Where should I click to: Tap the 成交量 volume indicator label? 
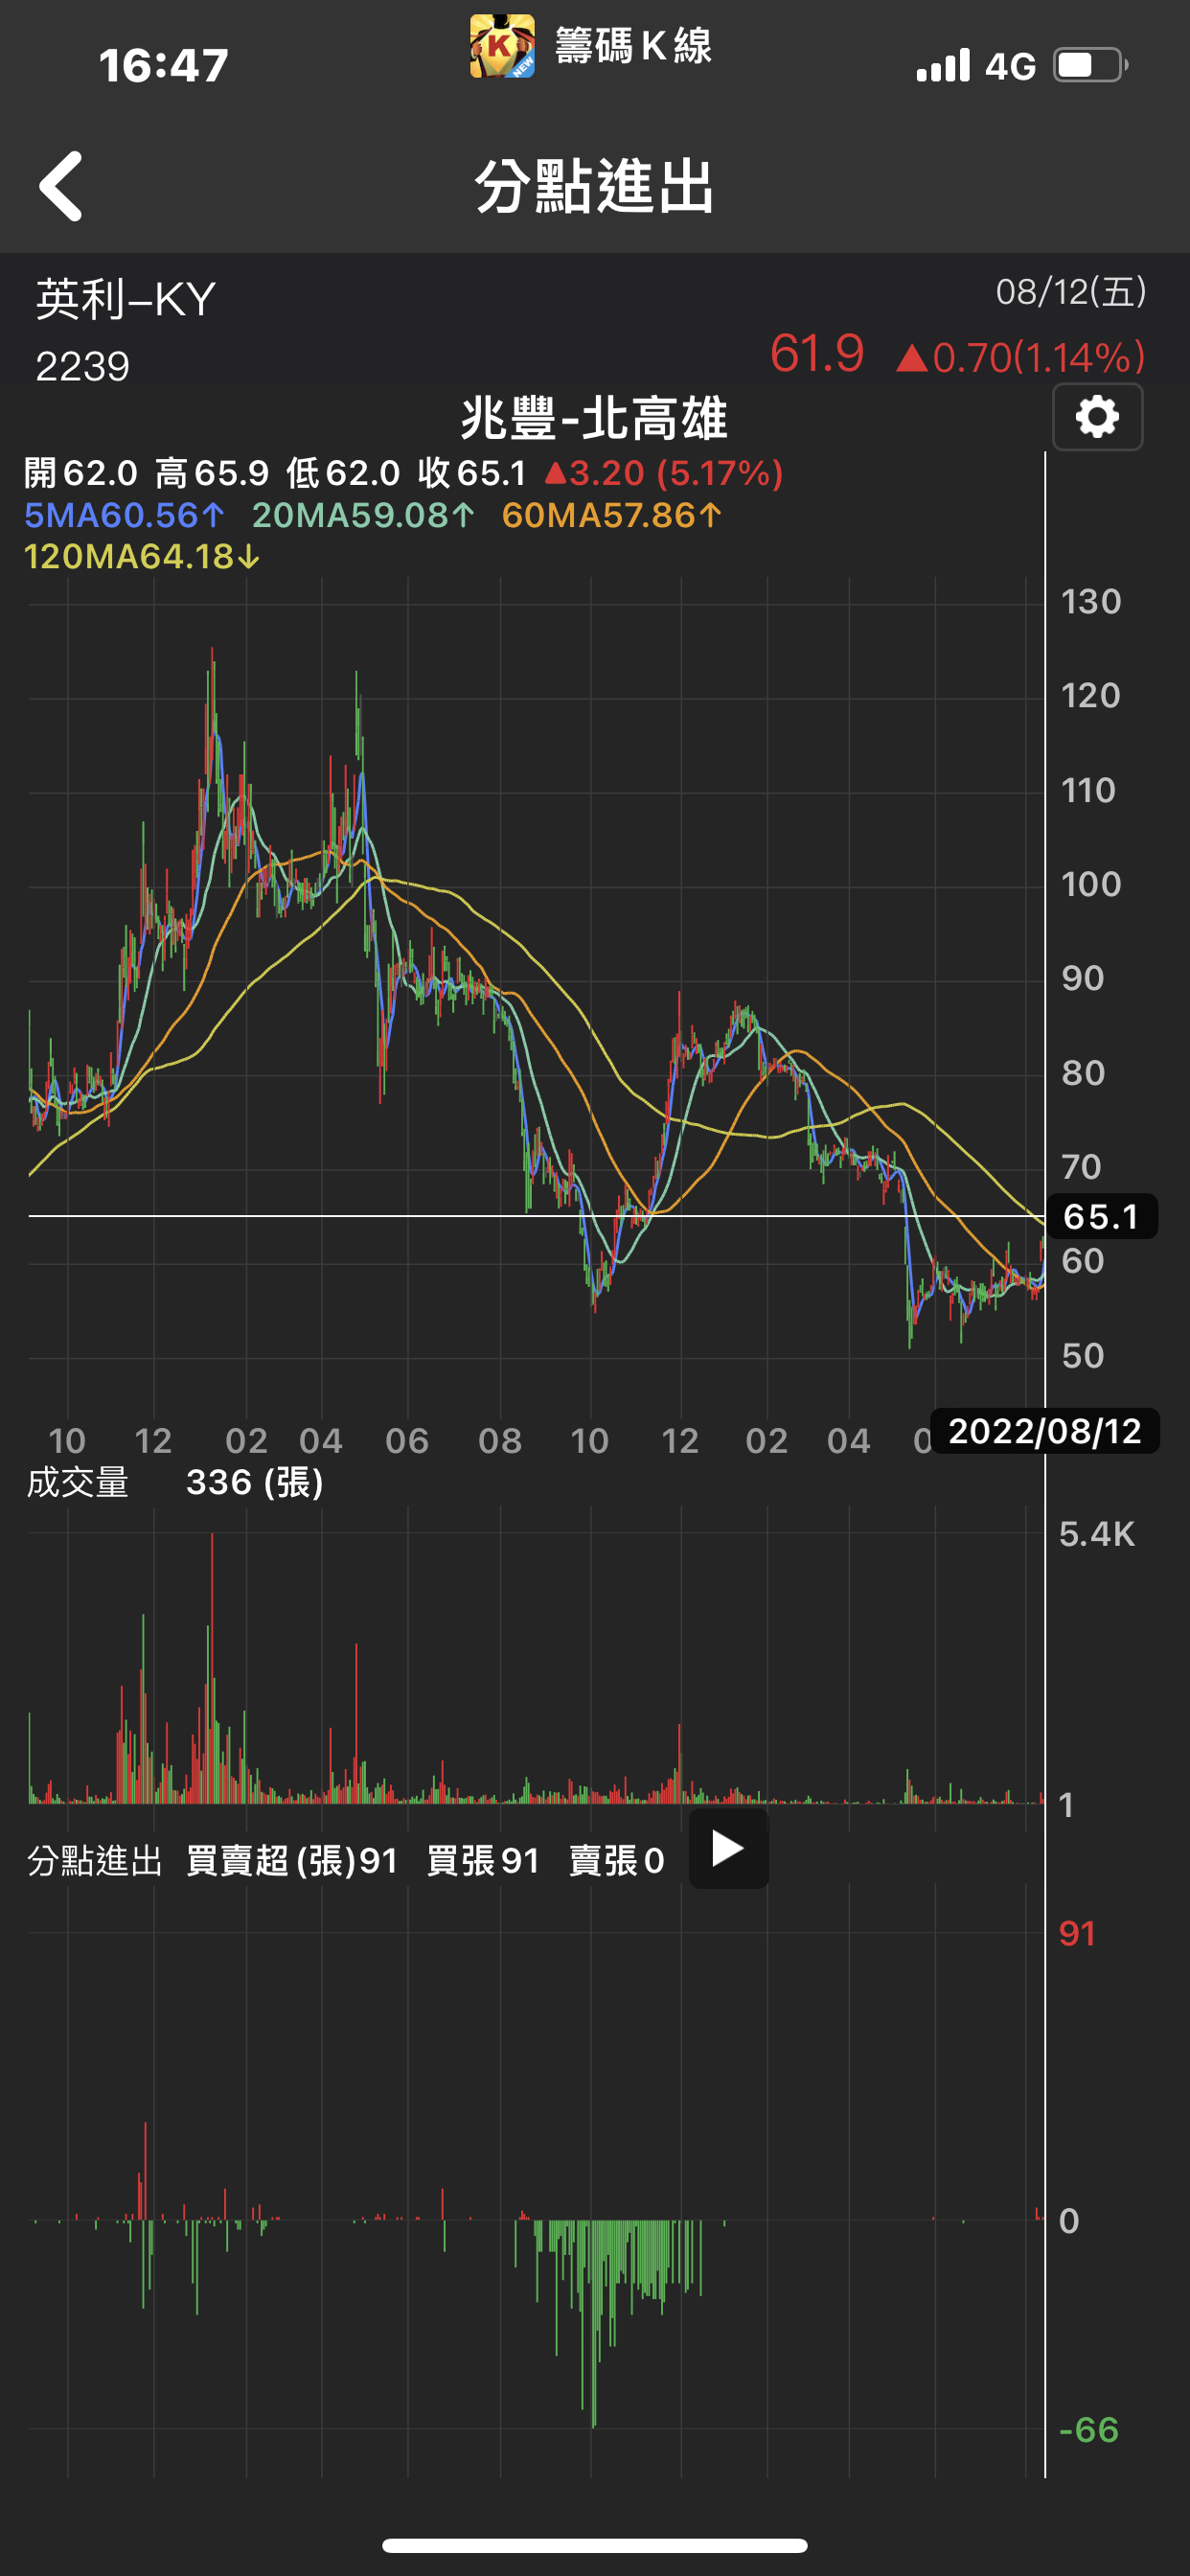(77, 1482)
